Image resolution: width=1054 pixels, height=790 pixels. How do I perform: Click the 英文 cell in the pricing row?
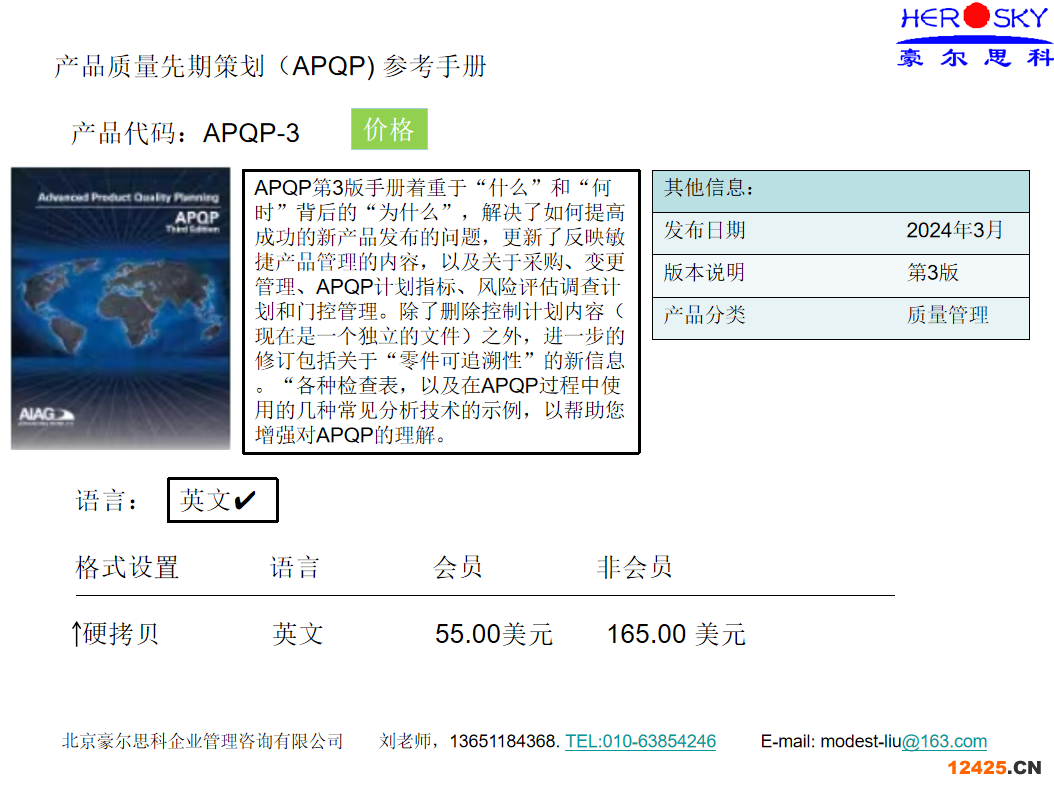[x=298, y=634]
